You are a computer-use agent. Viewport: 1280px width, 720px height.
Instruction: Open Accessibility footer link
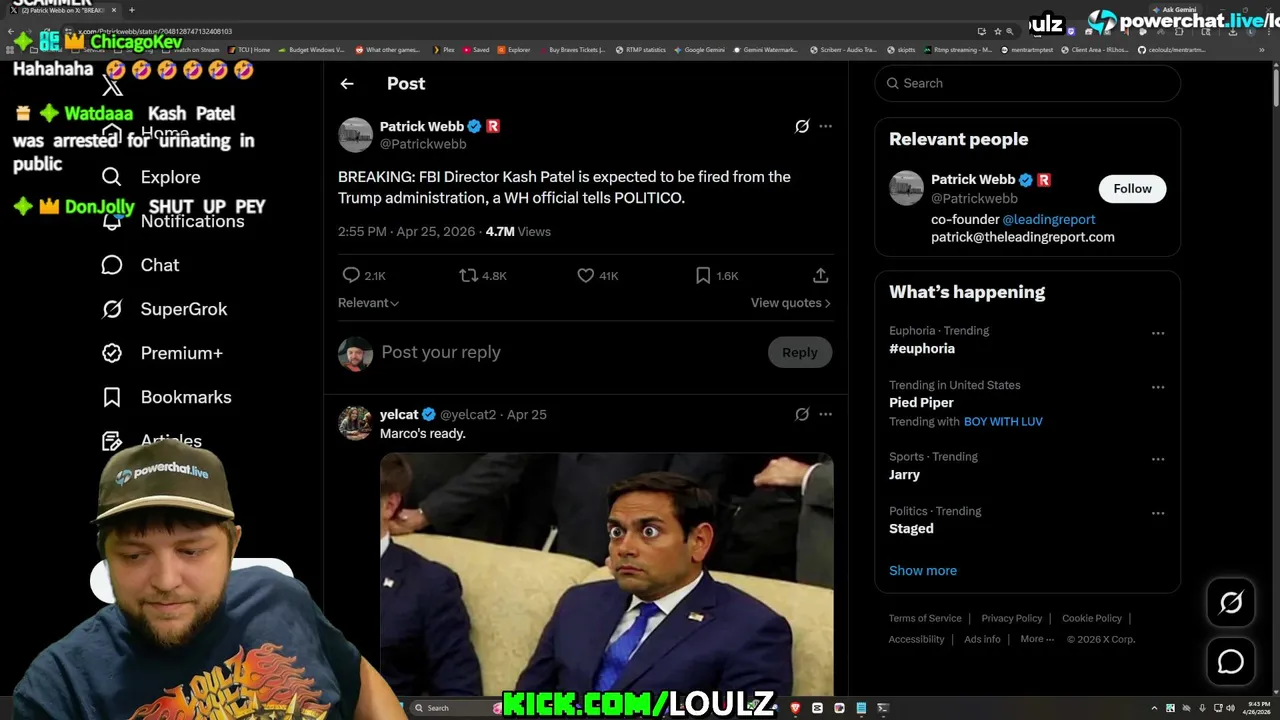coord(916,639)
